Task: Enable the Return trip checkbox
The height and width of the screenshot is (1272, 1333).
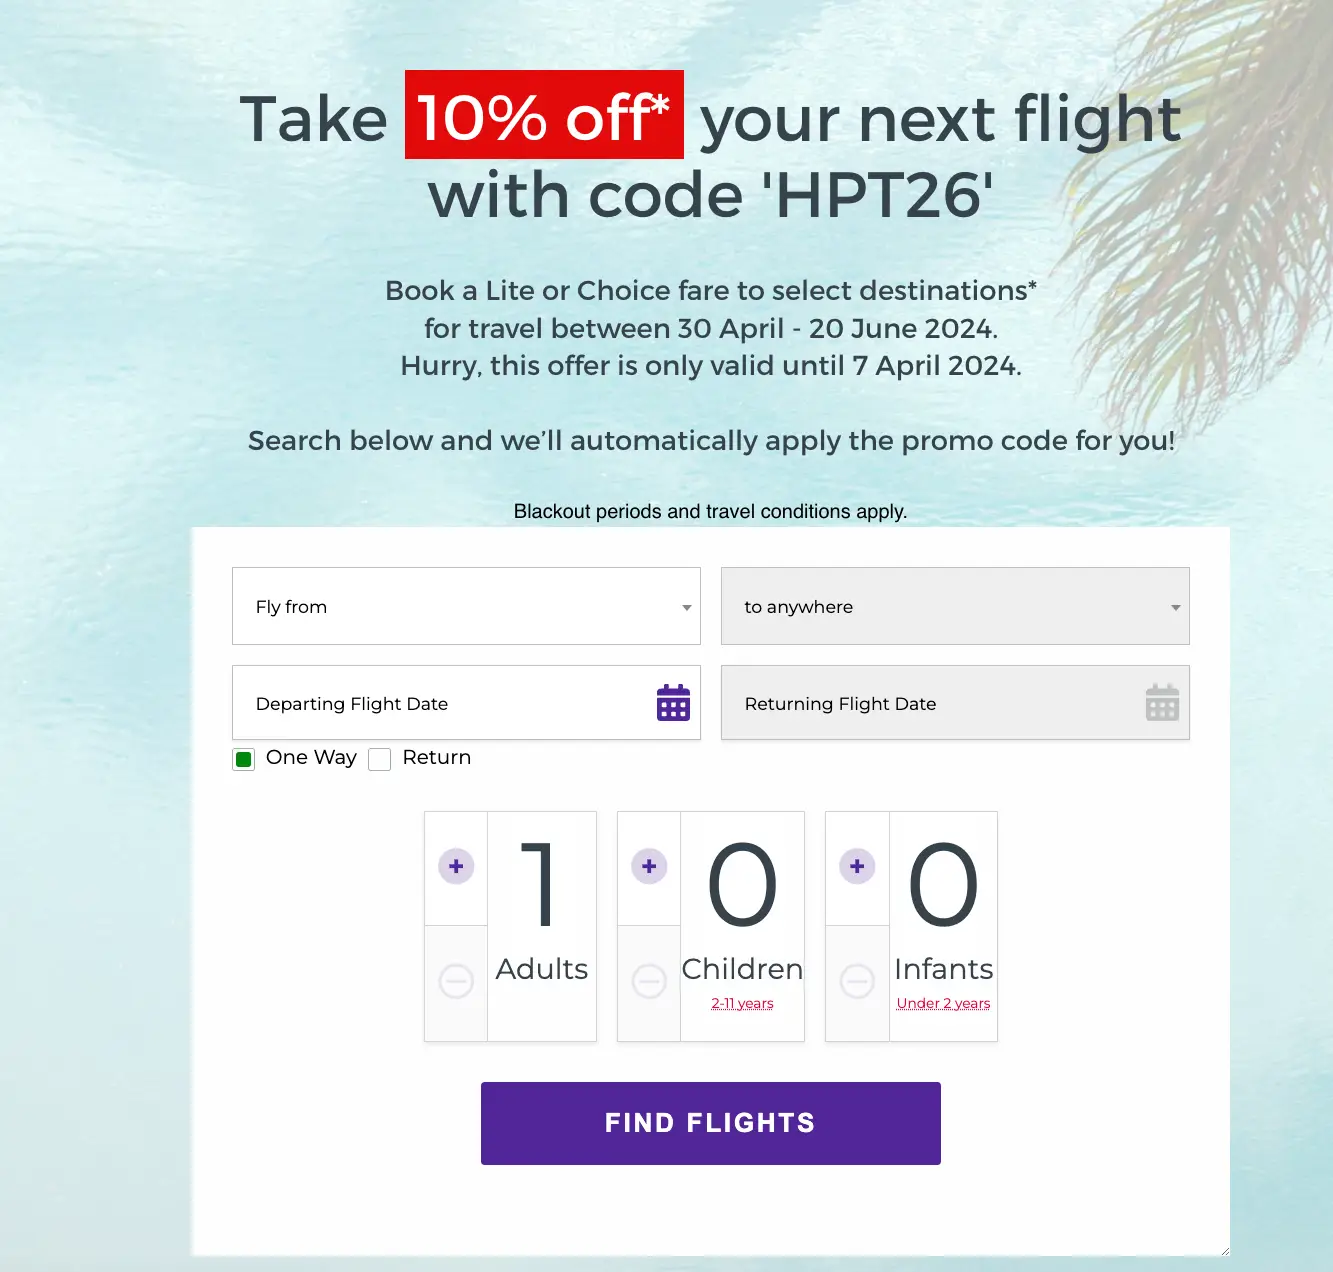Action: pos(380,759)
